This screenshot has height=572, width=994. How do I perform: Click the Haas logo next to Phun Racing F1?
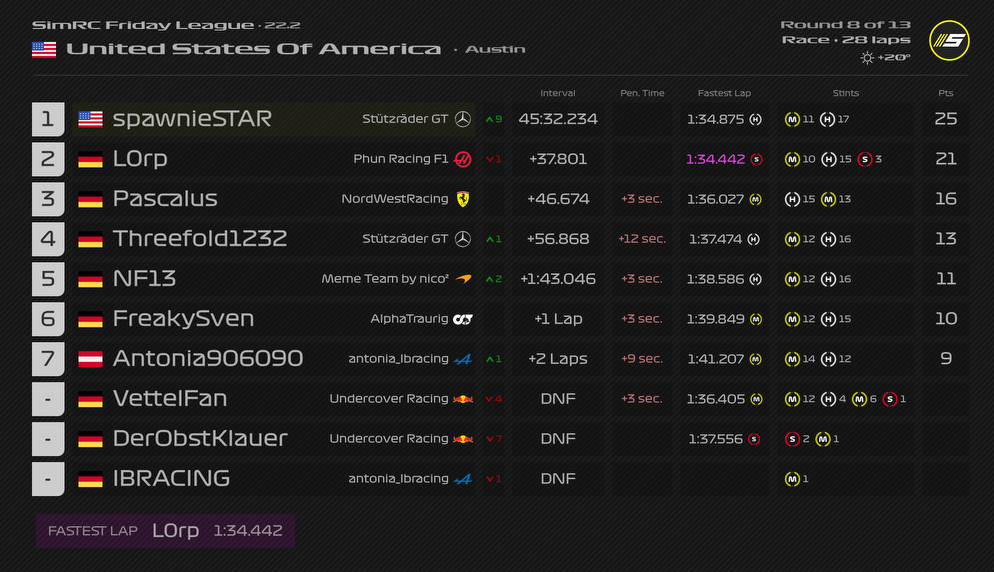462,159
